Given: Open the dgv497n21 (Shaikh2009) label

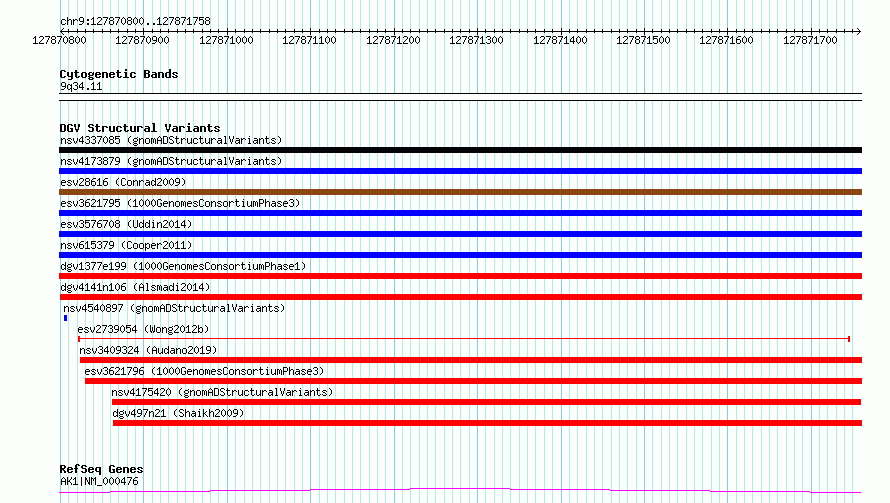Looking at the screenshot, I should tap(178, 413).
